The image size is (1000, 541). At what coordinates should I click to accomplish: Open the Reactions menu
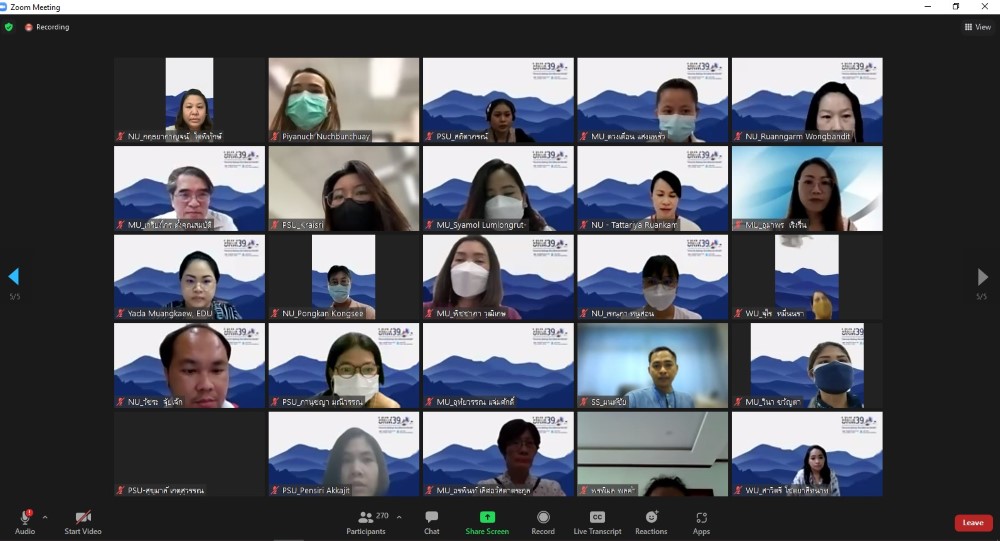tap(651, 518)
